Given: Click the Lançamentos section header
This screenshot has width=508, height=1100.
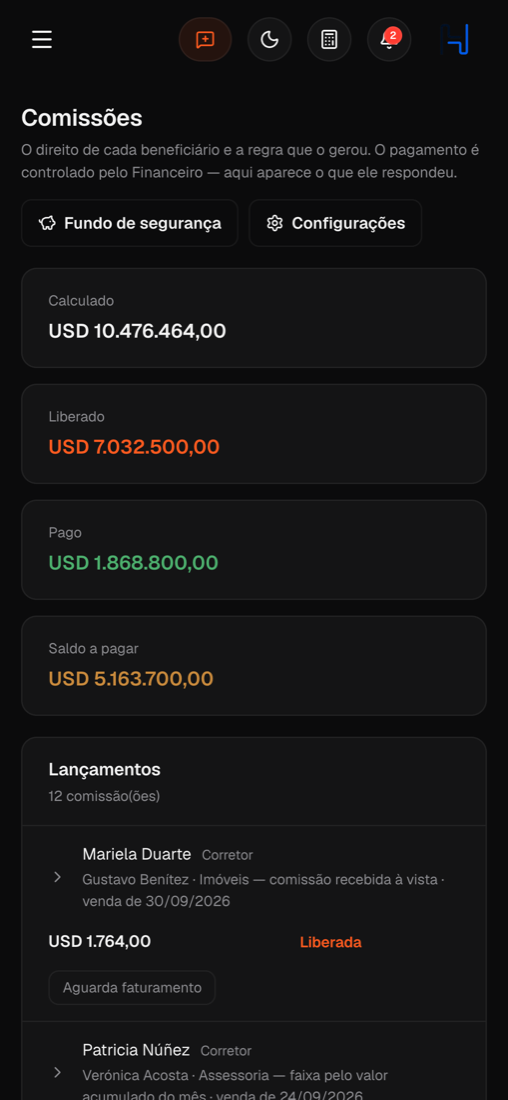Looking at the screenshot, I should pos(105,770).
